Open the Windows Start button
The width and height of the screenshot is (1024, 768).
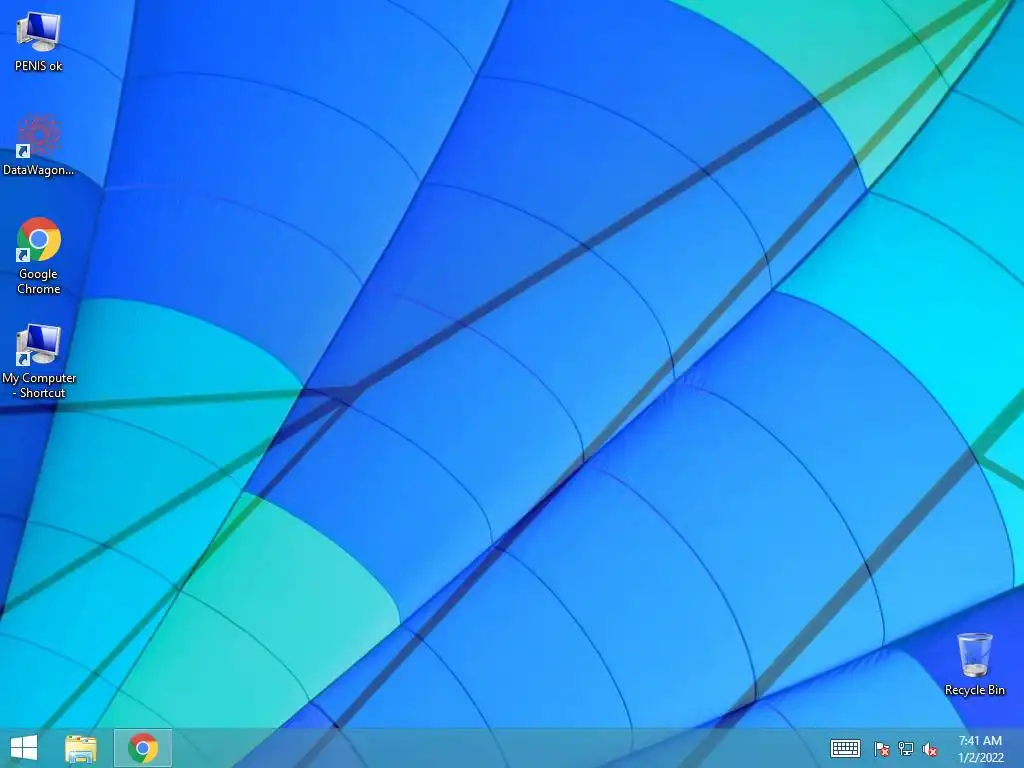[24, 748]
